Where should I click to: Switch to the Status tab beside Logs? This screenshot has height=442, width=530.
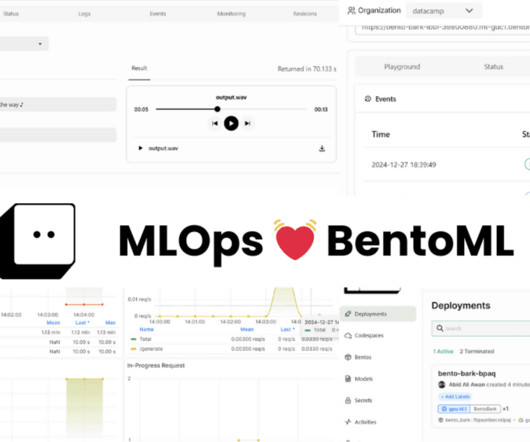click(11, 14)
